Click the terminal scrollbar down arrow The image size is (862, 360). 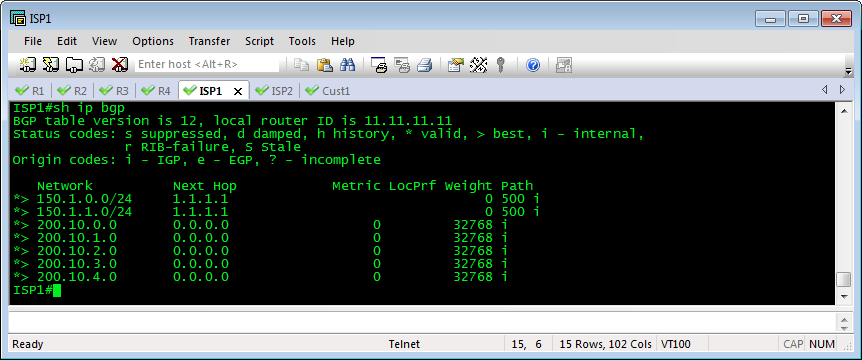coord(844,297)
